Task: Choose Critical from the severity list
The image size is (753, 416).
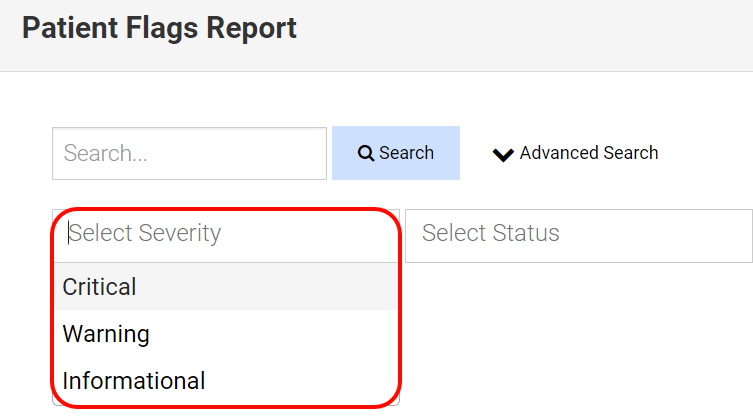Action: pyautogui.click(x=100, y=287)
